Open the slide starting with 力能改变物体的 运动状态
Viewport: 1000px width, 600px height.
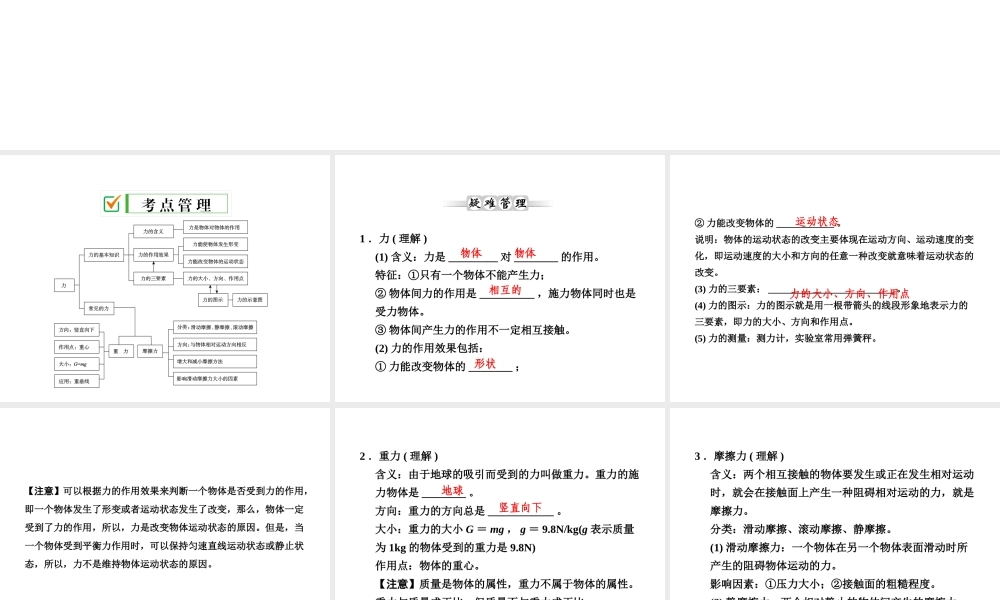pos(835,278)
